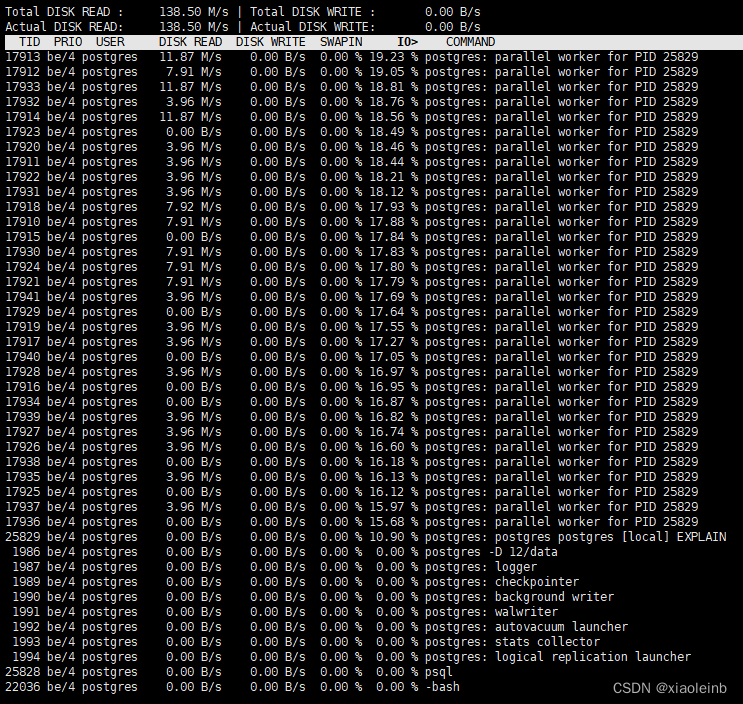Click IO value 17.27 %

click(394, 342)
